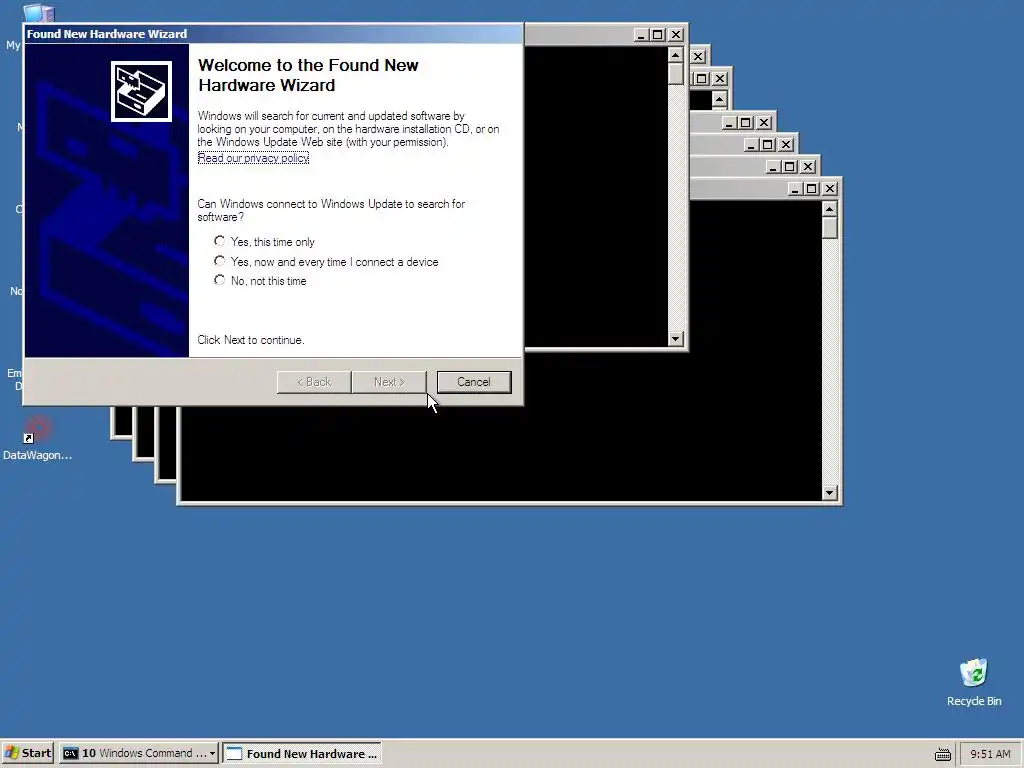The height and width of the screenshot is (768, 1024).
Task: Close the command window directly behind wizard
Action: tap(676, 35)
